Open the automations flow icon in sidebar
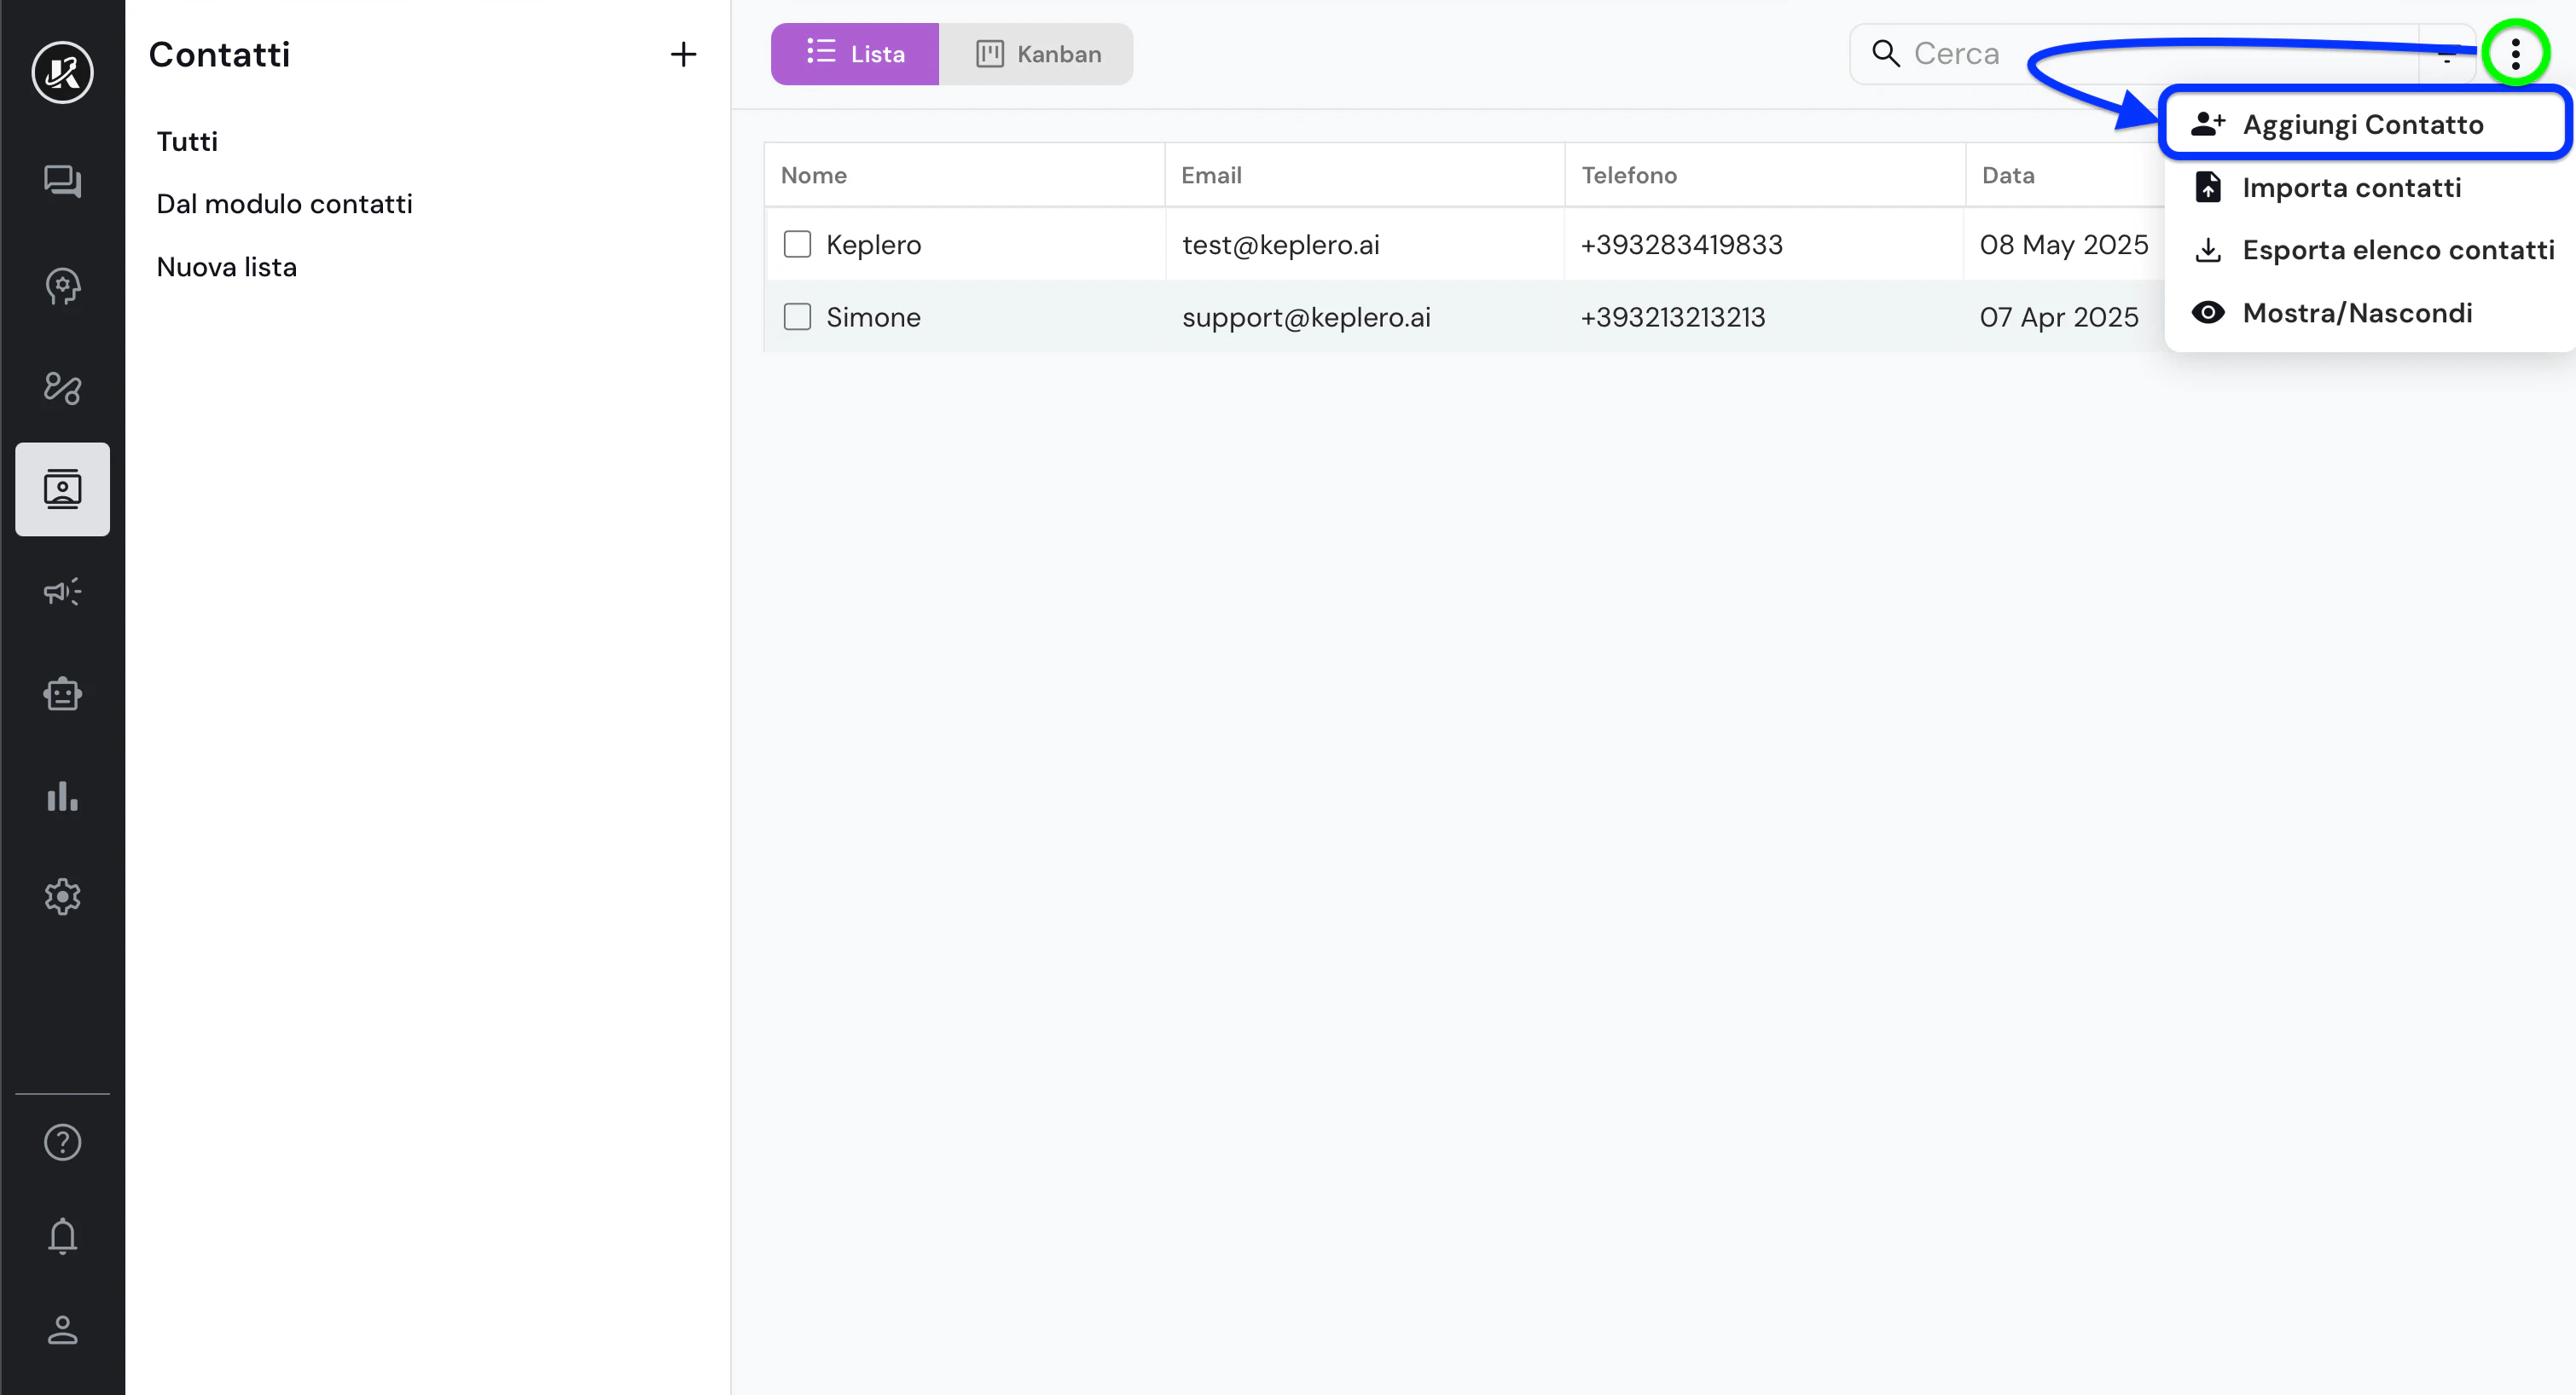The image size is (2576, 1395). 62,388
